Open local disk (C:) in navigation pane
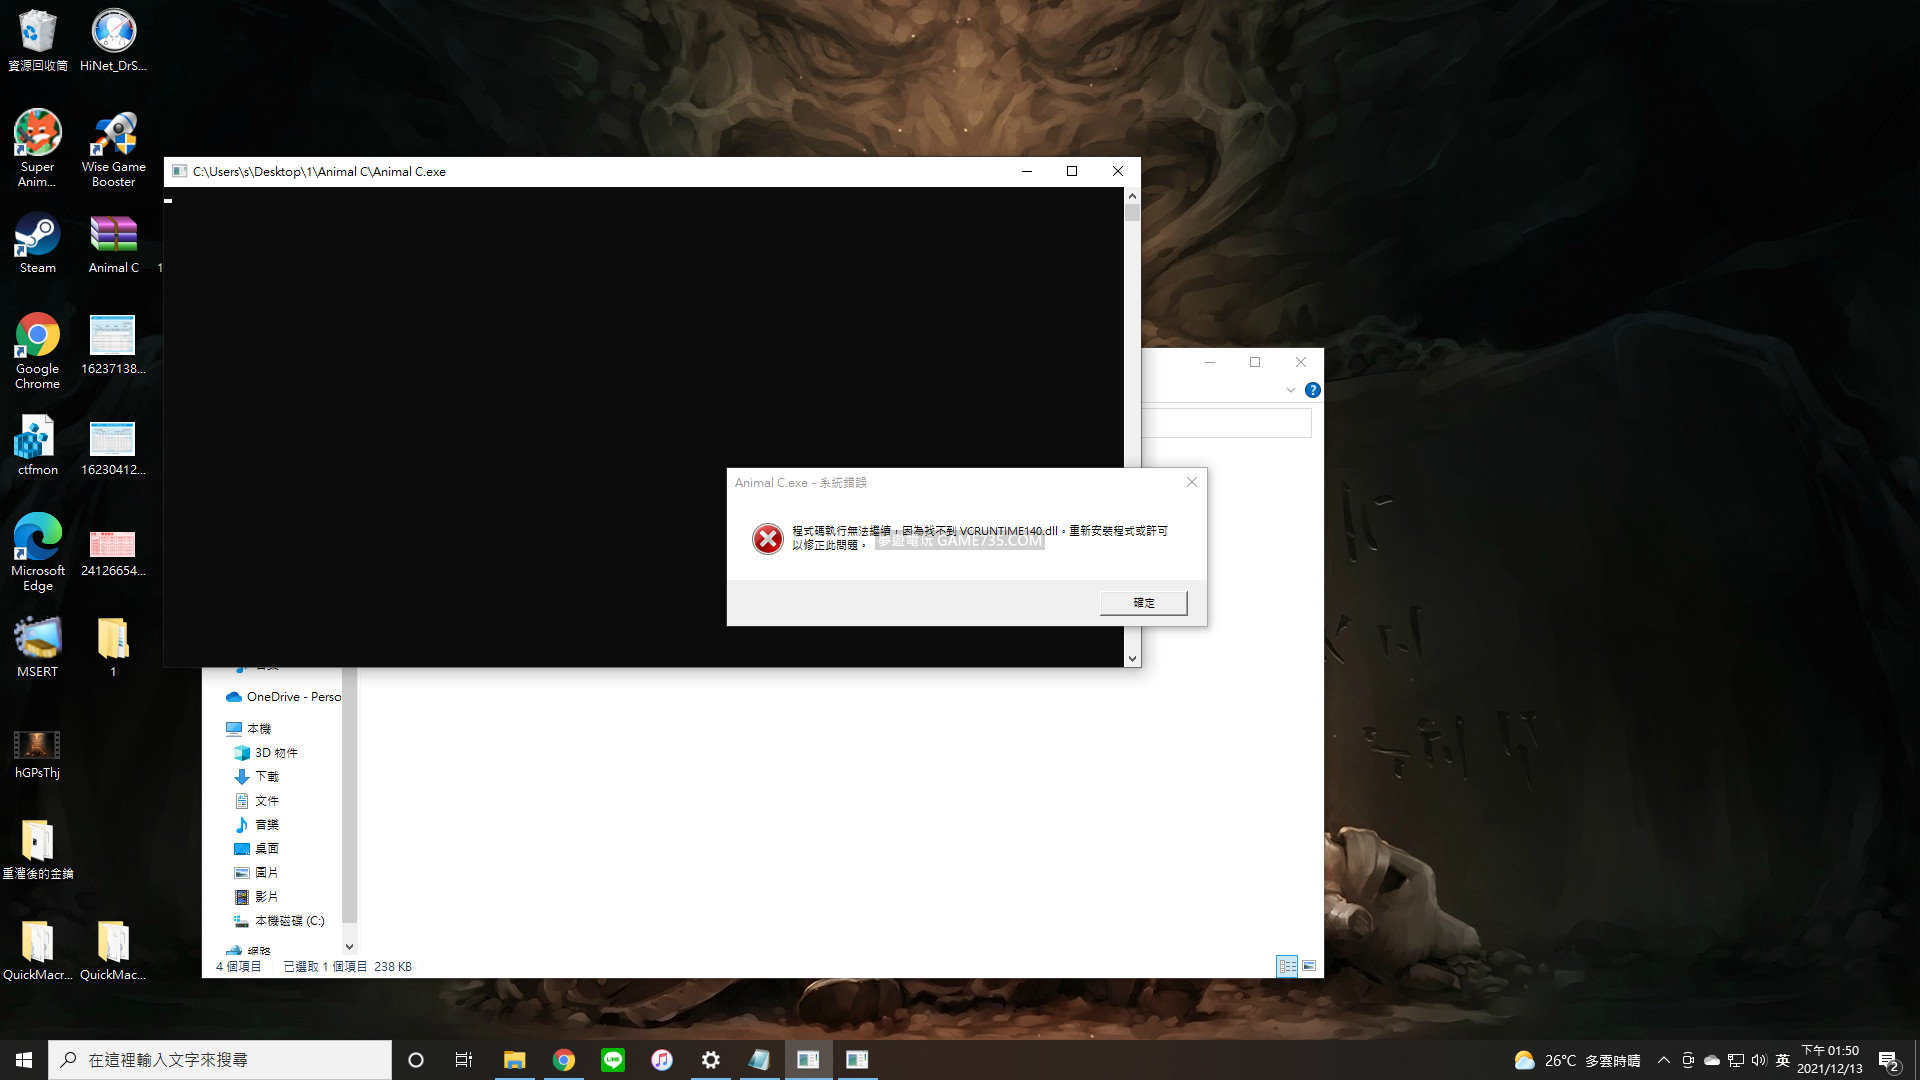Viewport: 1920px width, 1080px height. click(x=289, y=921)
